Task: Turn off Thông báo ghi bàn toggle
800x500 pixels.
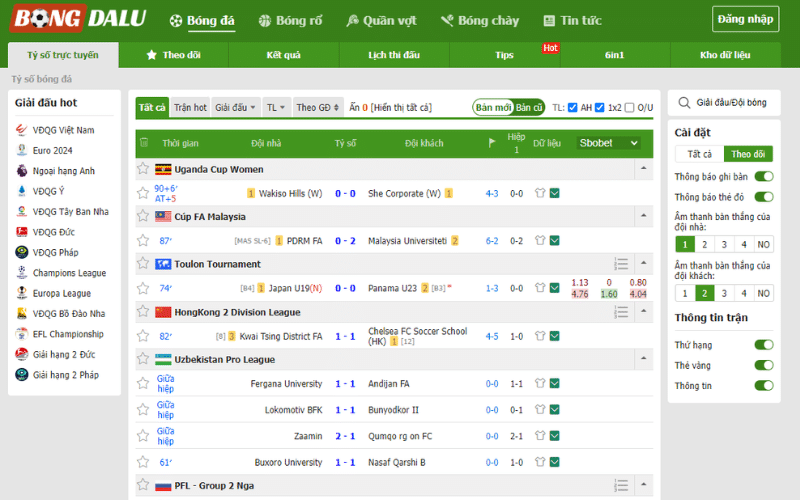Action: (764, 177)
